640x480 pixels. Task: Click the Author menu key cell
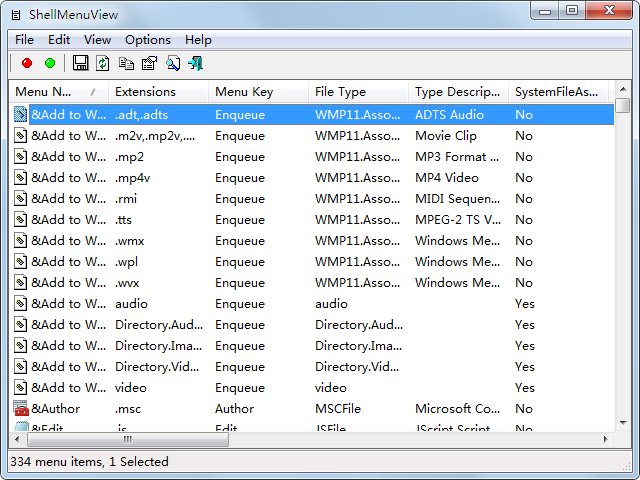tap(234, 409)
